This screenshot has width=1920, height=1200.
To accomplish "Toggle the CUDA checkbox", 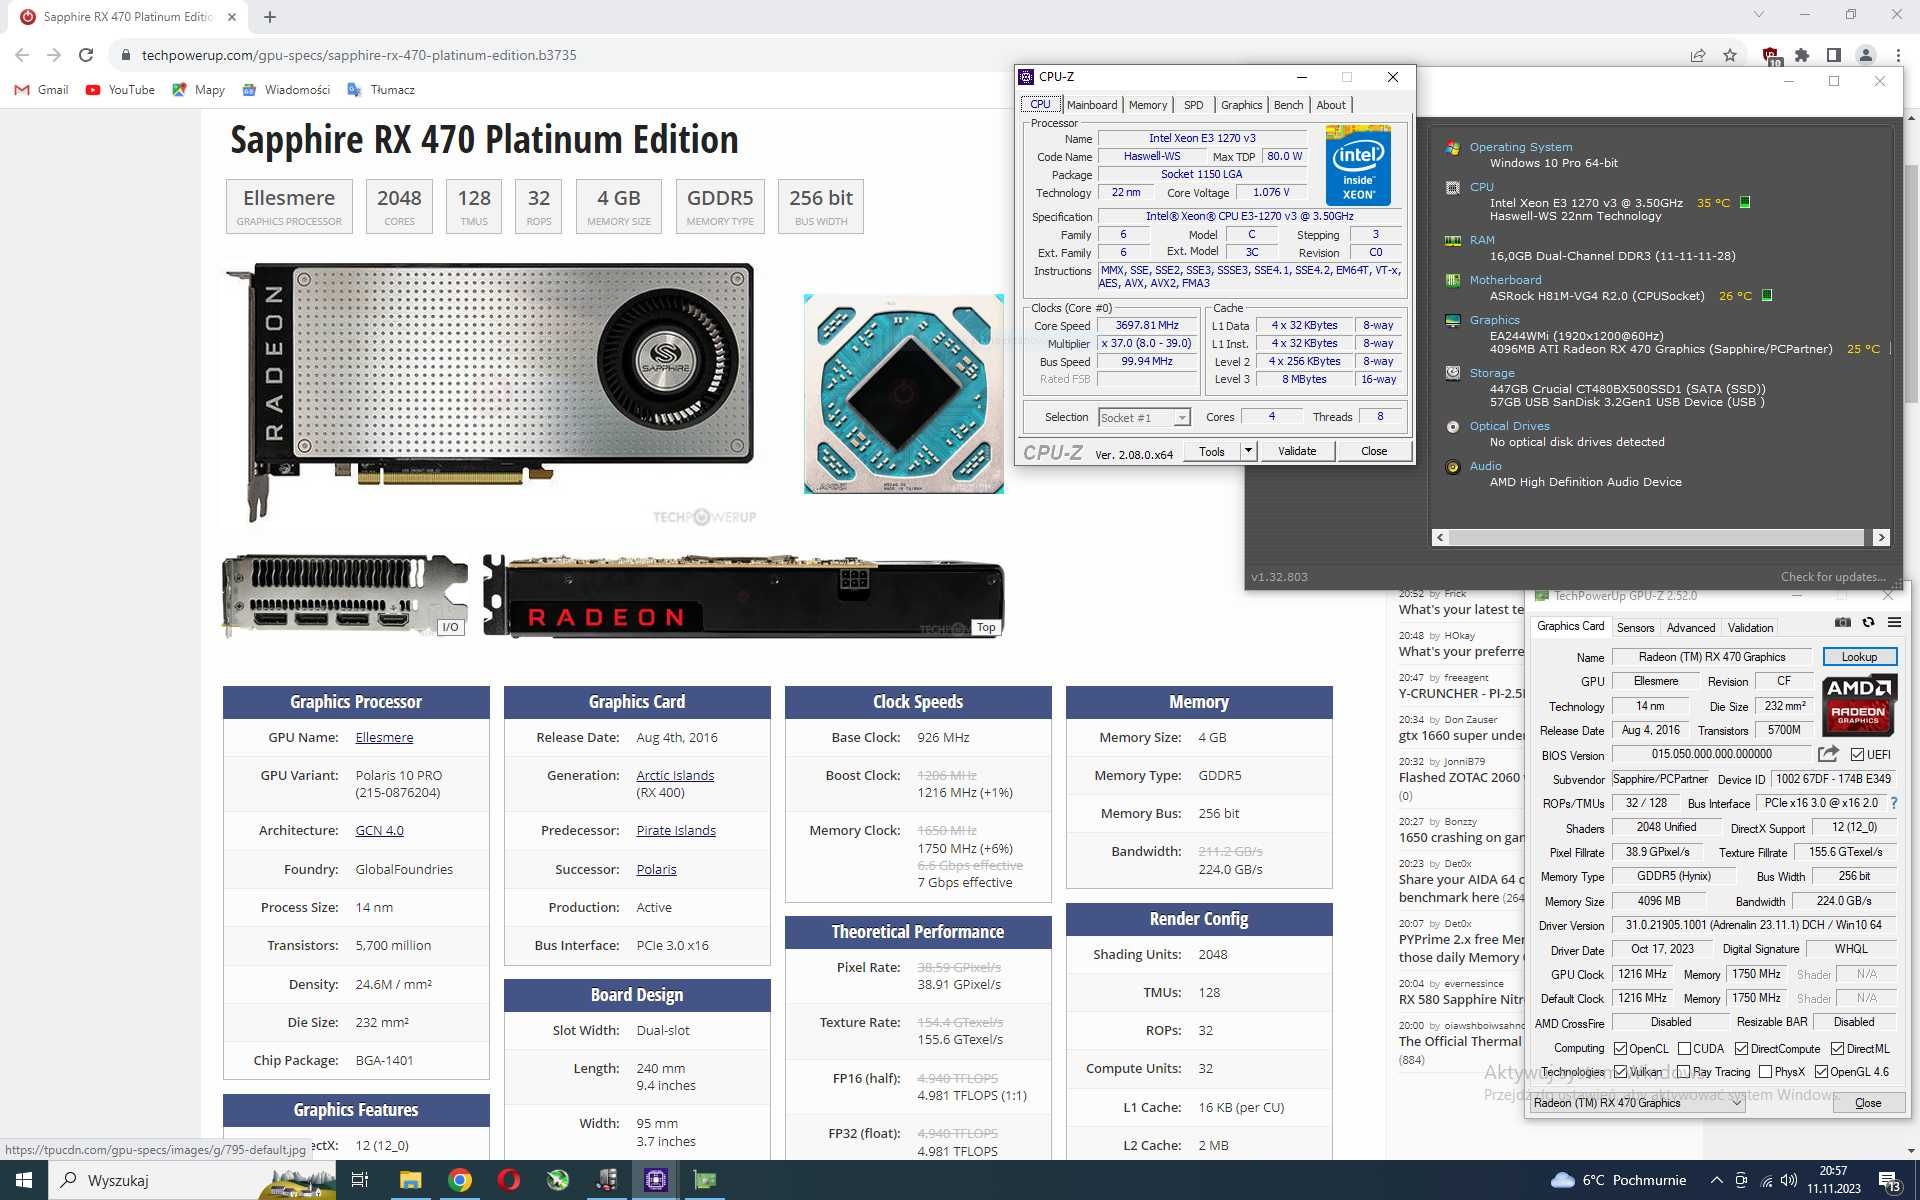I will click(1684, 1049).
